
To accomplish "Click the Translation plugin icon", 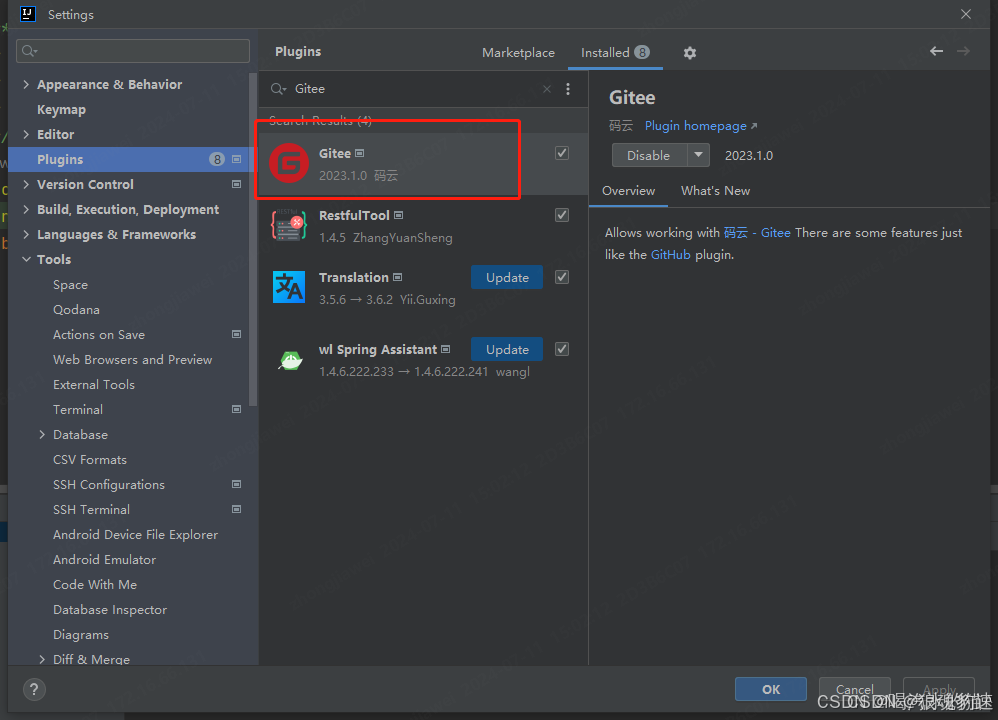I will coord(289,287).
